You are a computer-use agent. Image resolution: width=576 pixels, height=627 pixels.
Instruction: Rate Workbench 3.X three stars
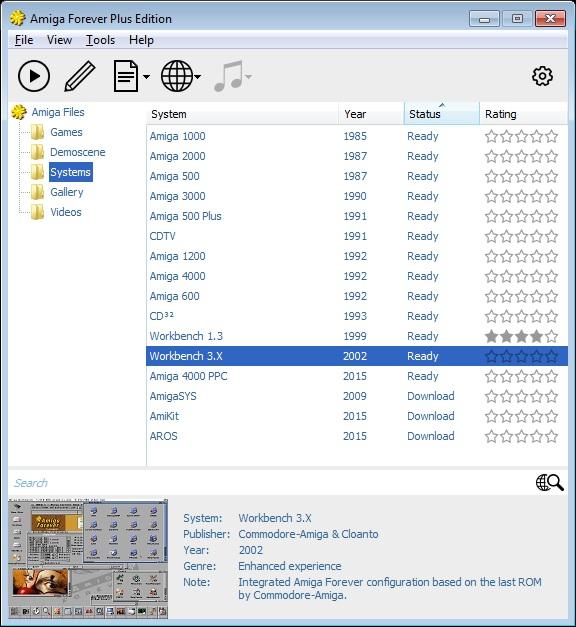(522, 356)
